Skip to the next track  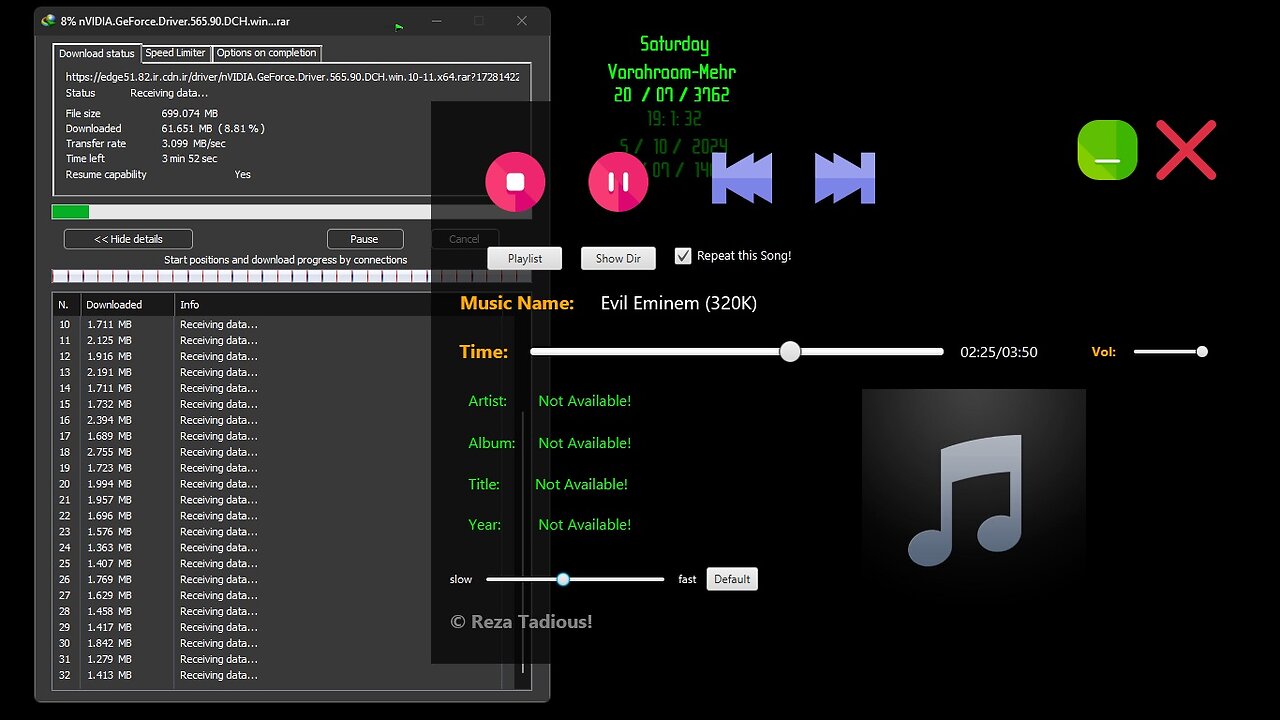click(845, 178)
